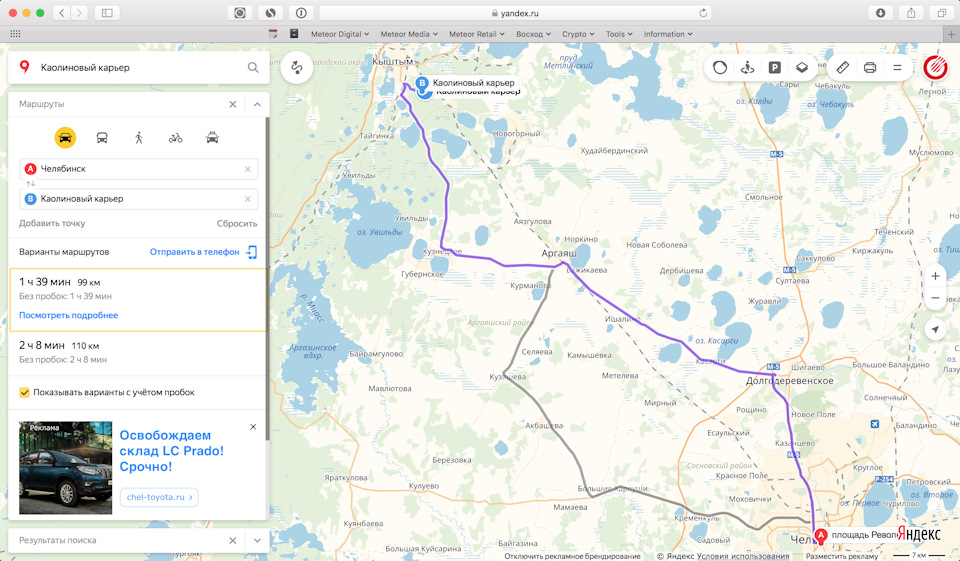Open Восход bookmarks folder

pos(533,34)
